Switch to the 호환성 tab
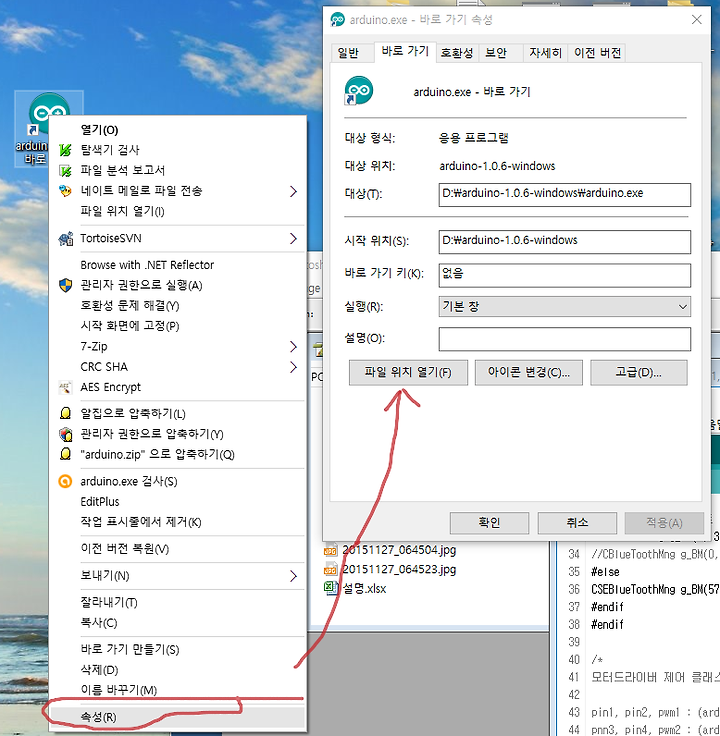720x736 pixels. pyautogui.click(x=457, y=53)
